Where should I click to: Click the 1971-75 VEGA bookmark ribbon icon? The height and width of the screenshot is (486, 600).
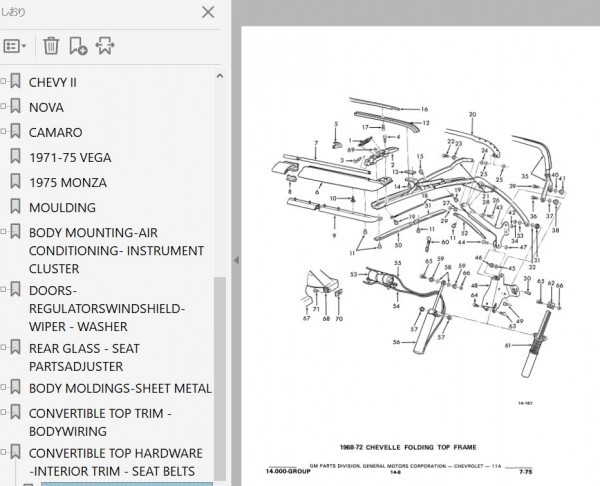[x=15, y=156]
